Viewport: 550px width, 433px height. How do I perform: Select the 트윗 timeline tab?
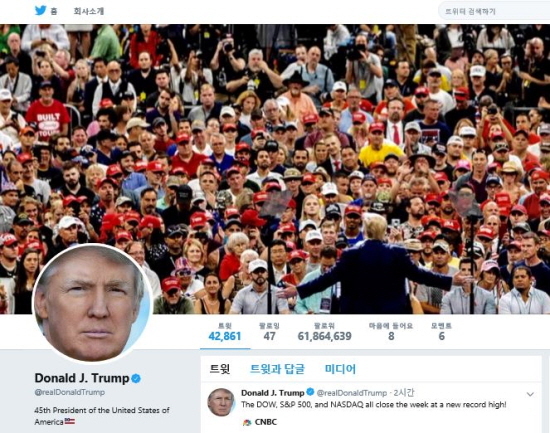[x=220, y=369]
